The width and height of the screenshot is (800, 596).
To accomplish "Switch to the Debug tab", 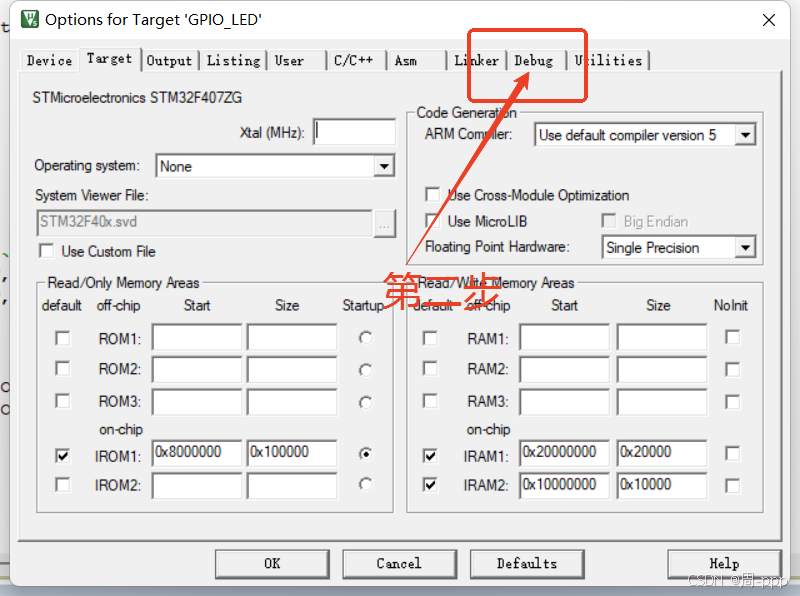I will (535, 60).
